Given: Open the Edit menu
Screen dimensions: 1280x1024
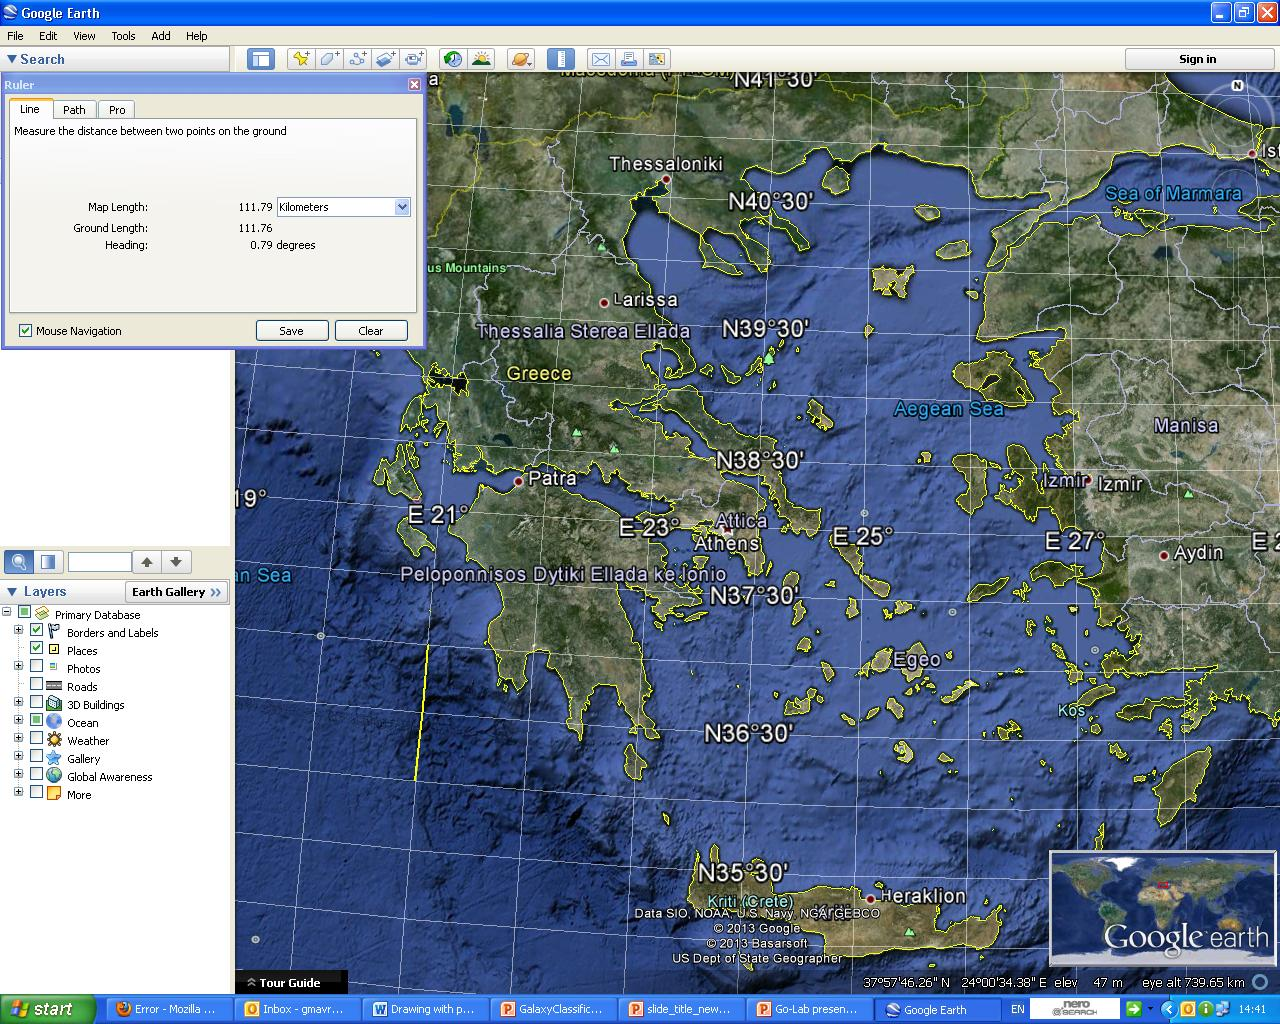Looking at the screenshot, I should click(48, 36).
